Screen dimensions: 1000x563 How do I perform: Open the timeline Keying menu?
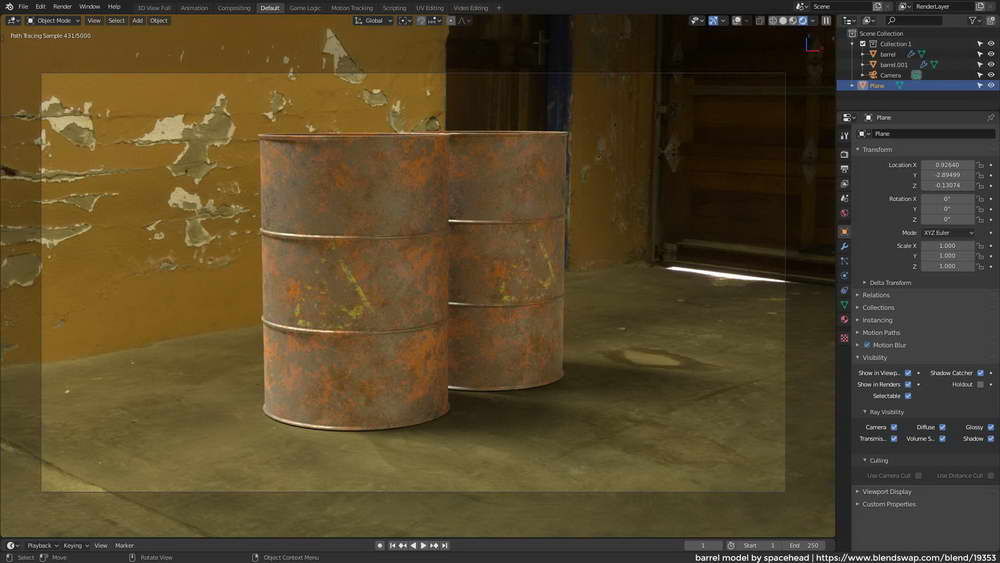coord(75,546)
